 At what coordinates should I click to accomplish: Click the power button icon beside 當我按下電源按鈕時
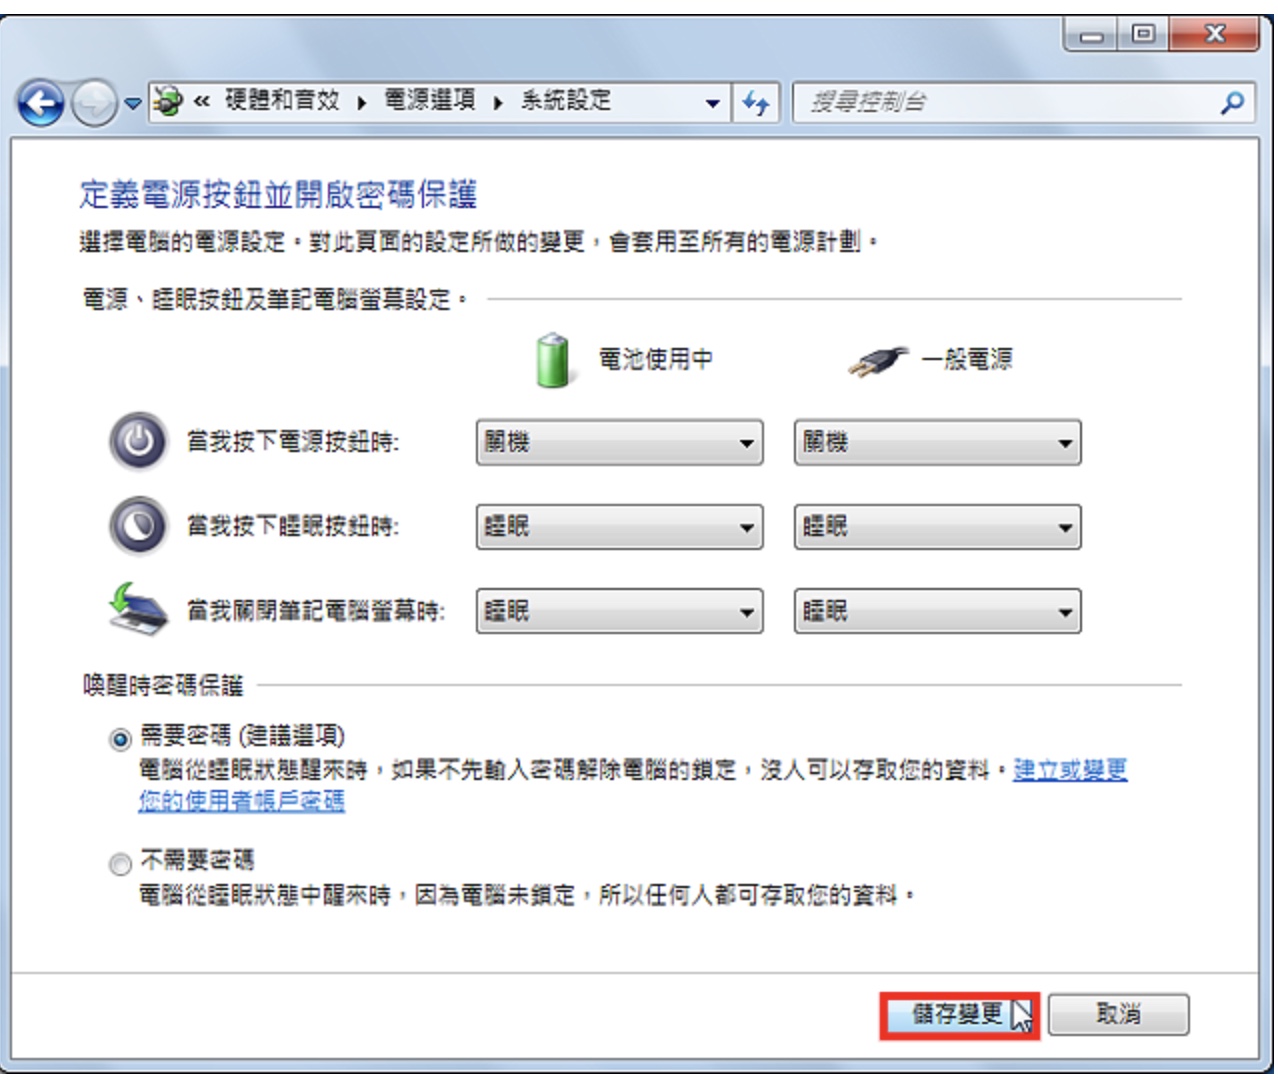point(137,441)
